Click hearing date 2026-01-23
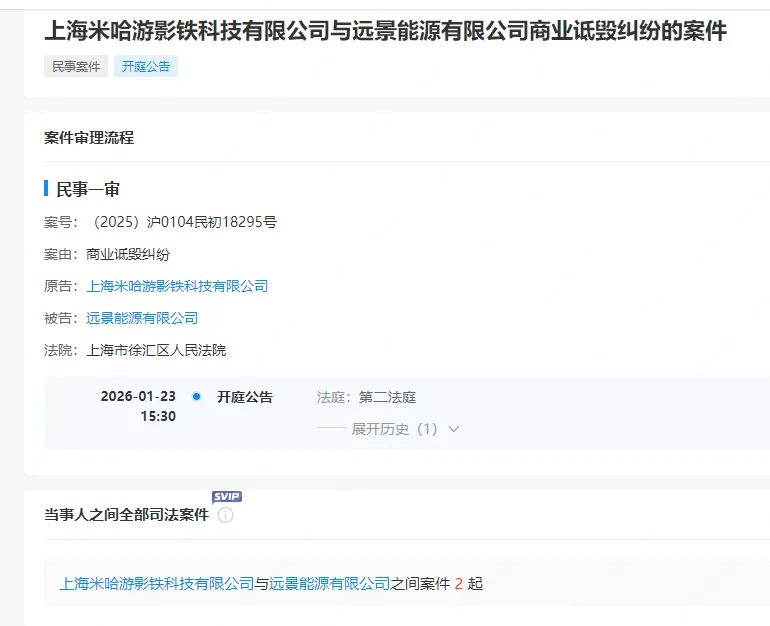770x626 pixels. tap(138, 396)
